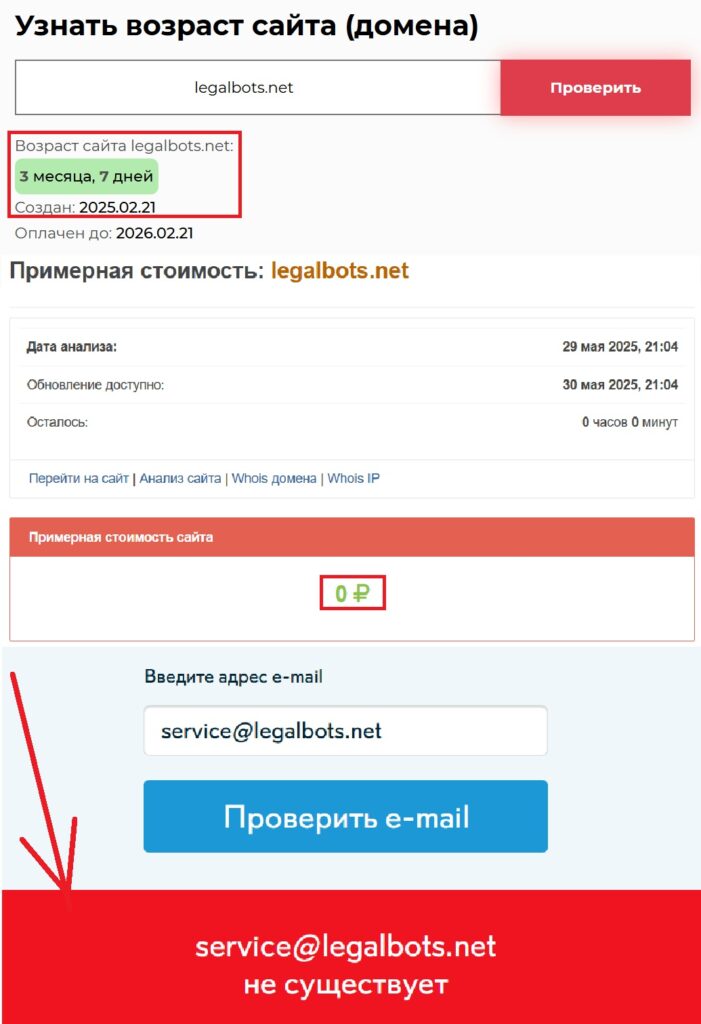Viewport: 701px width, 1024px height.
Task: Click the Примерная стоимость сайта header bar
Action: pyautogui.click(x=351, y=537)
